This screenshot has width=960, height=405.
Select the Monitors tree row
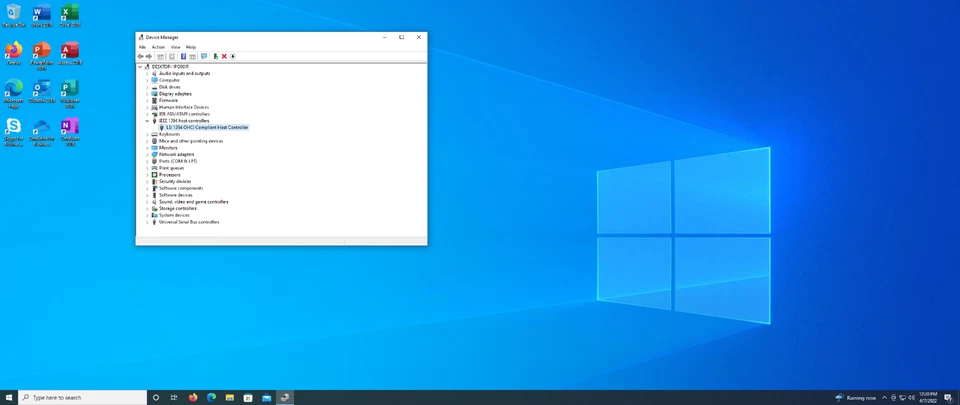click(x=165, y=147)
